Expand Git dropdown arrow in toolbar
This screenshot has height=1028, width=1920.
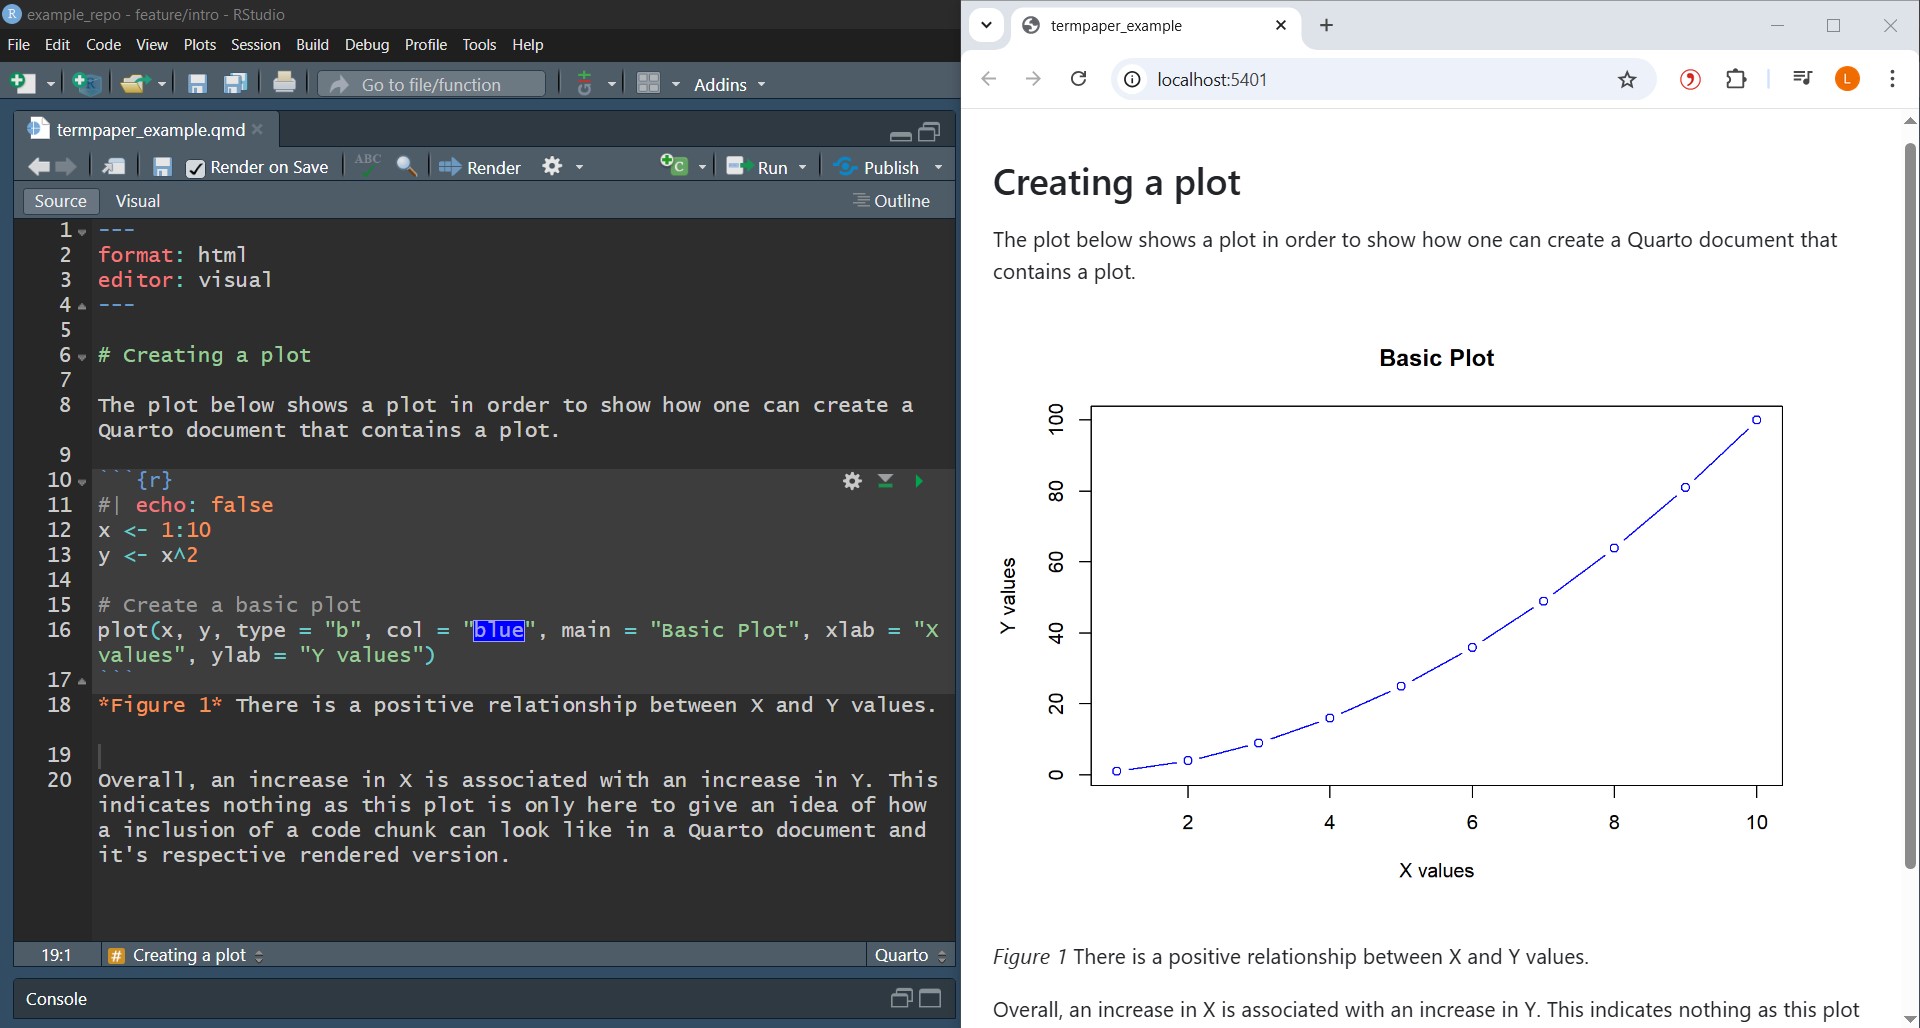[x=612, y=85]
